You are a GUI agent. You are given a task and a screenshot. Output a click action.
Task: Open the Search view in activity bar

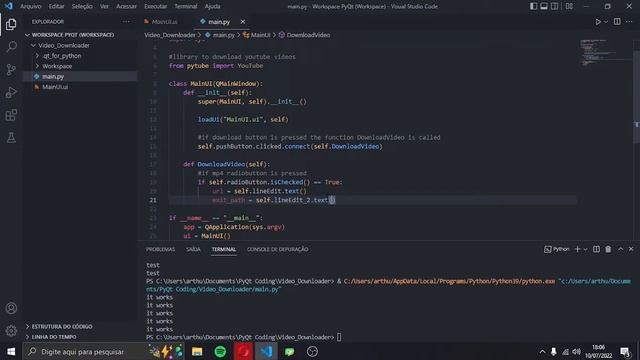11,47
